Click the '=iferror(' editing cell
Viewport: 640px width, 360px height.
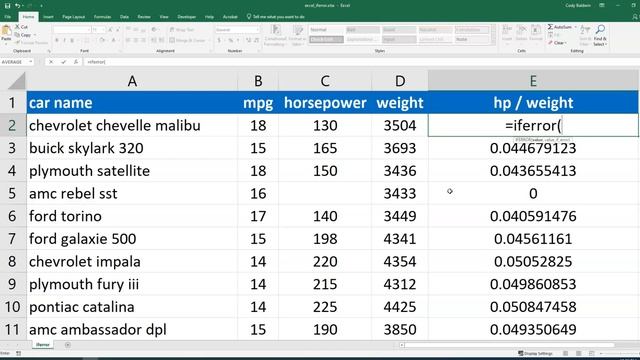[x=533, y=125]
